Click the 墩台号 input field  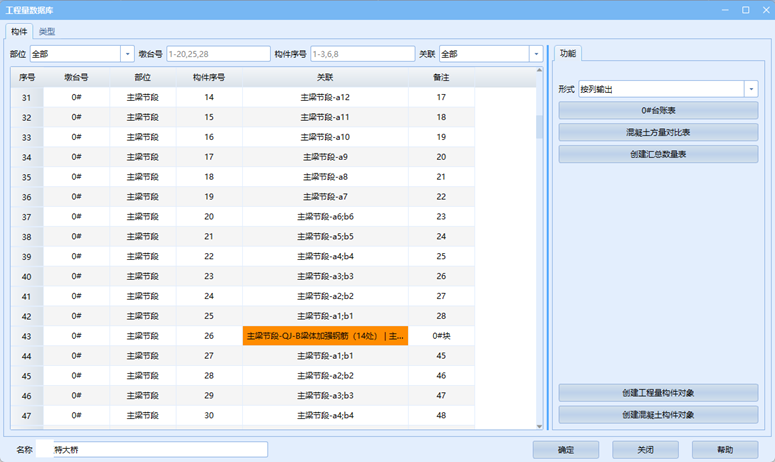coord(217,54)
